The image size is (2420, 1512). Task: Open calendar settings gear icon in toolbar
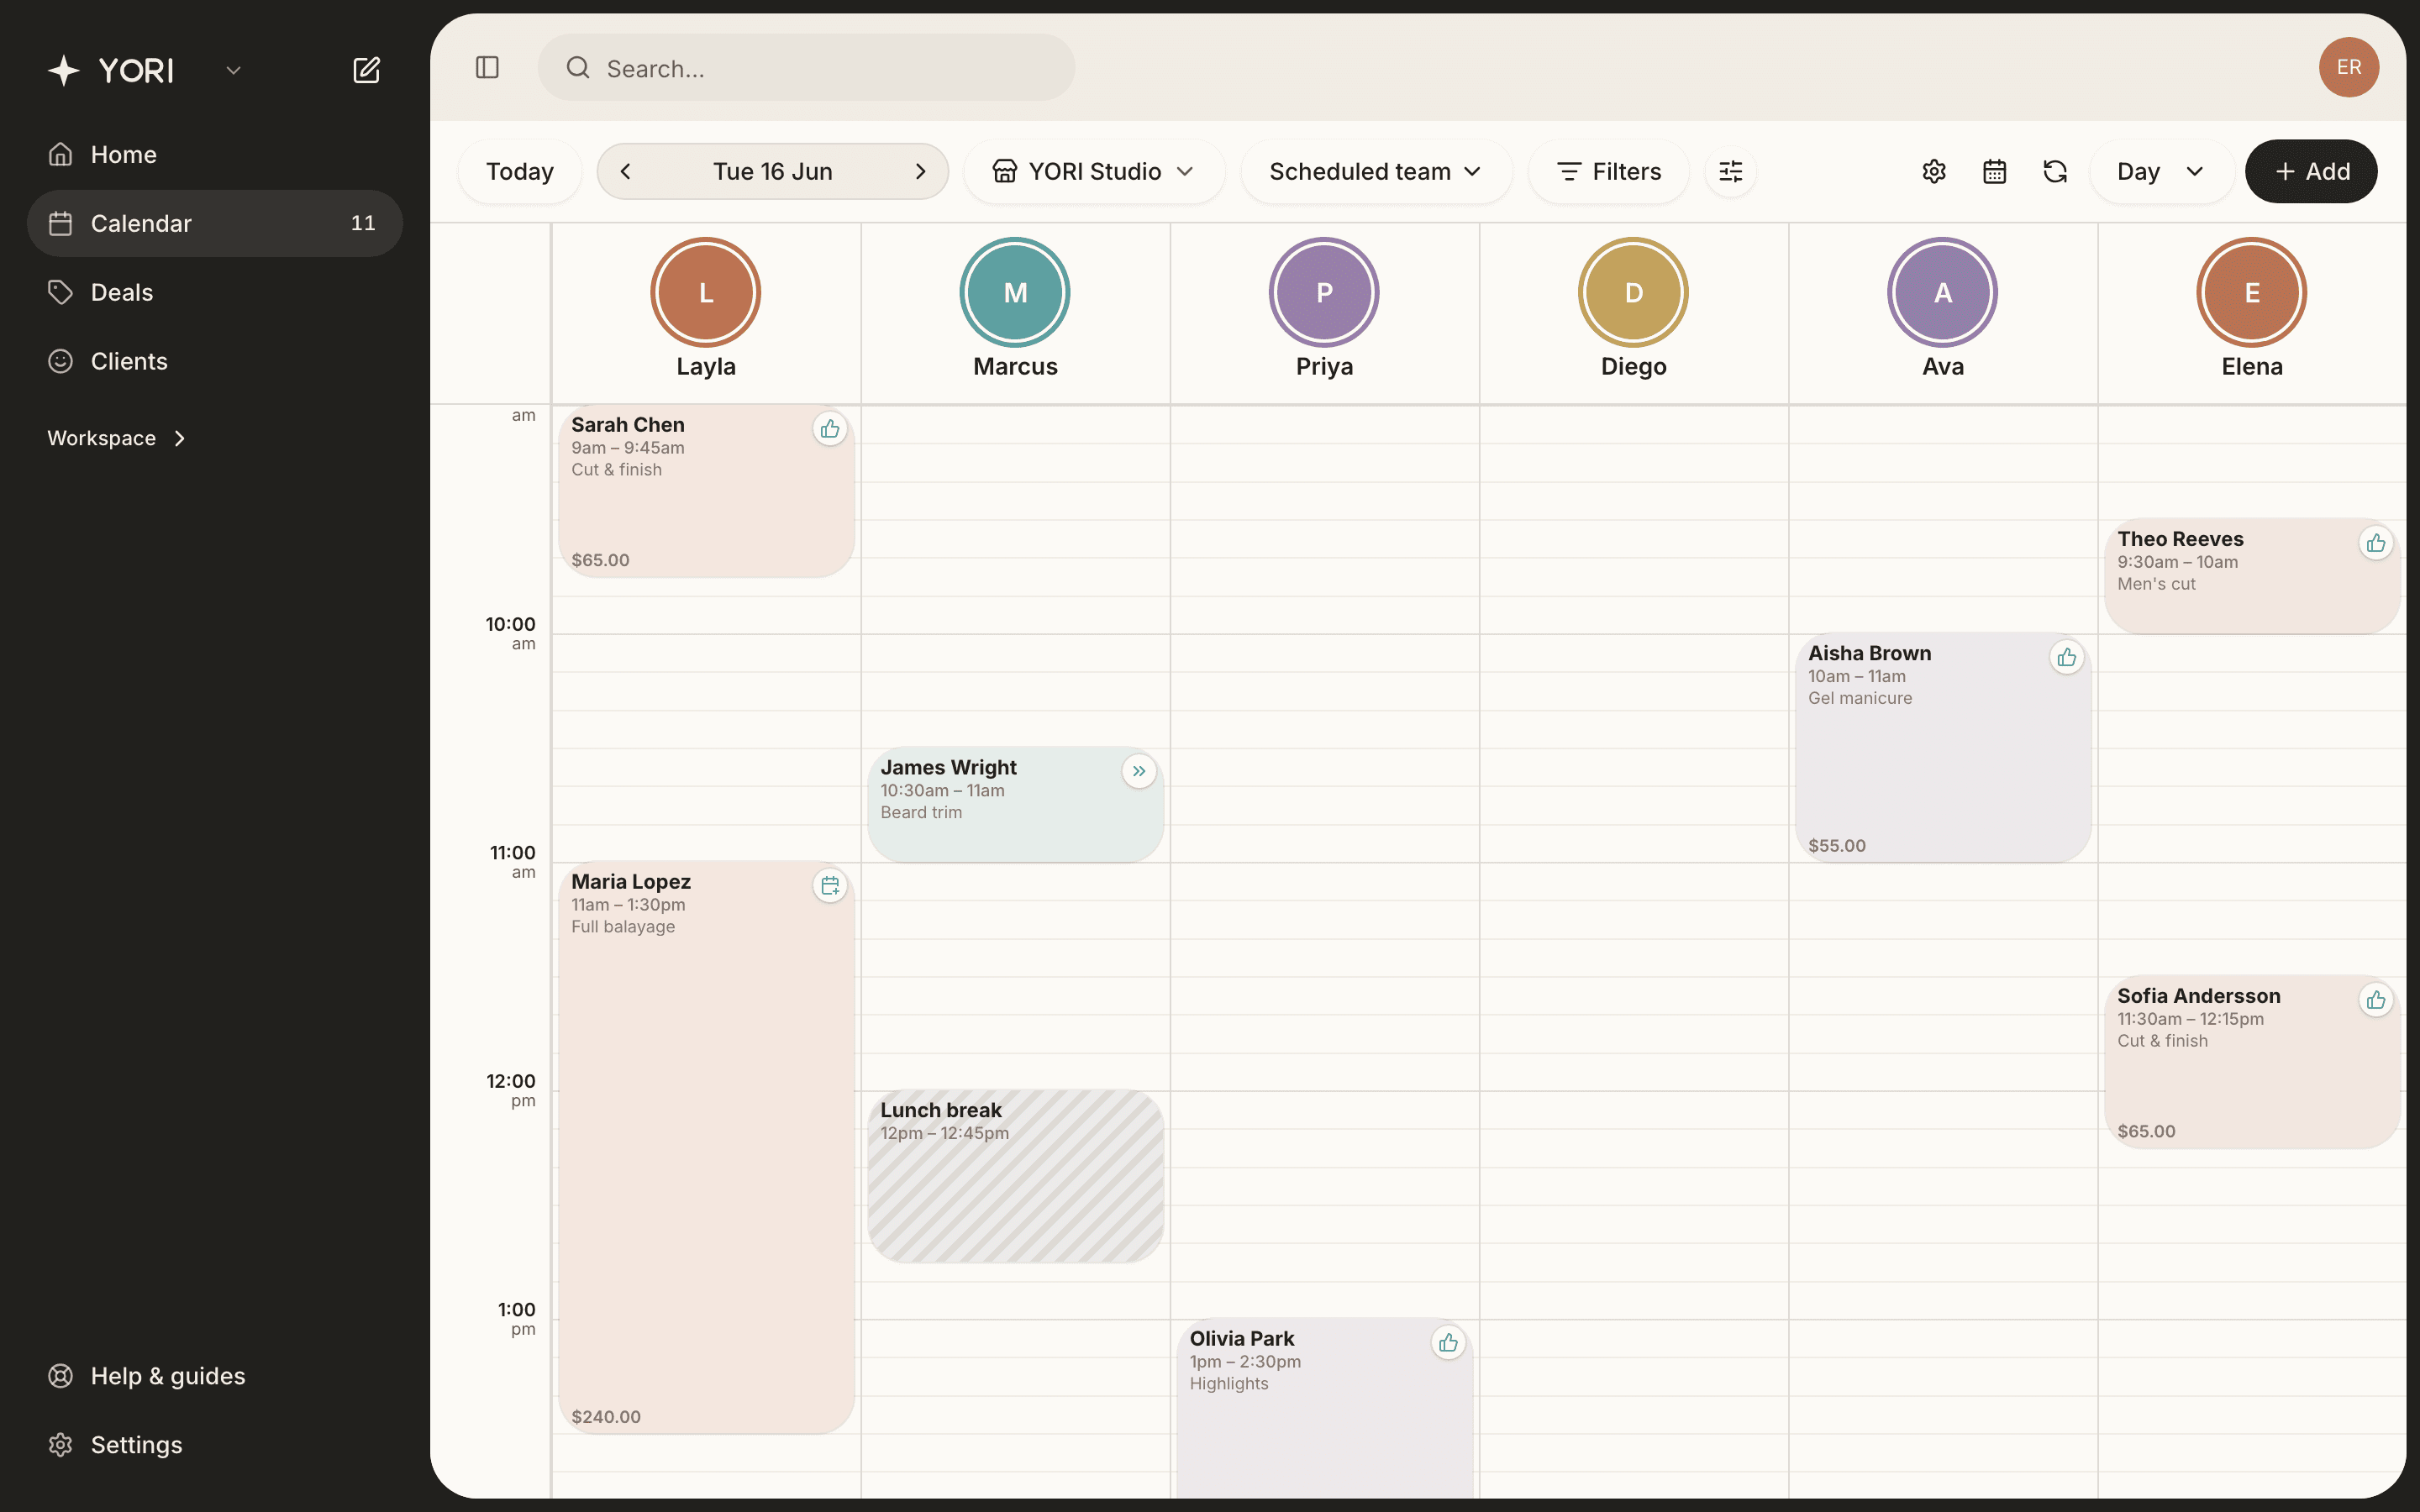[1934, 171]
